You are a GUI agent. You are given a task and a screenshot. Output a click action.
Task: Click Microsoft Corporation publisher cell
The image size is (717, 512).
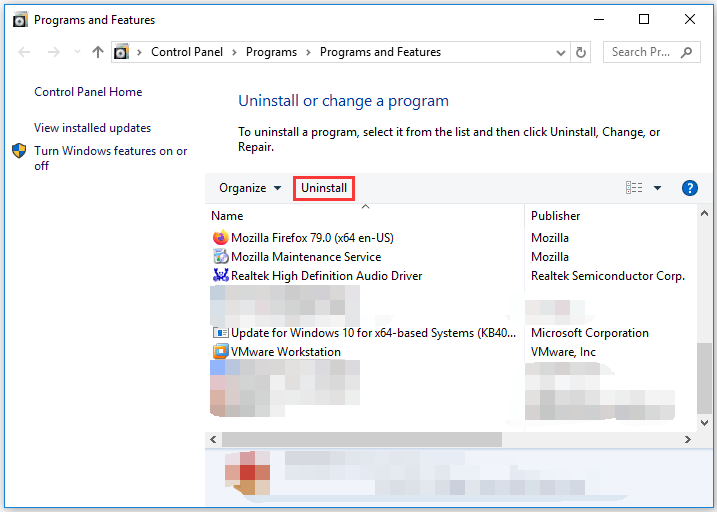(590, 333)
